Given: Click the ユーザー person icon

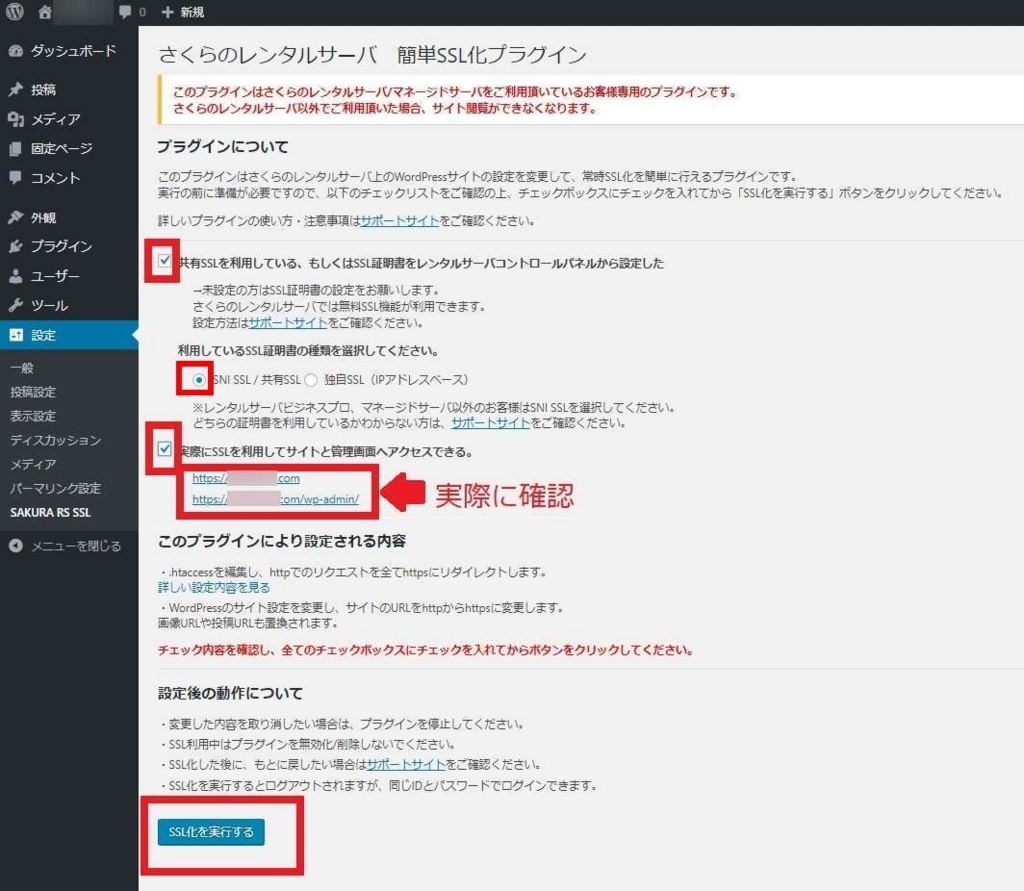Looking at the screenshot, I should [16, 276].
